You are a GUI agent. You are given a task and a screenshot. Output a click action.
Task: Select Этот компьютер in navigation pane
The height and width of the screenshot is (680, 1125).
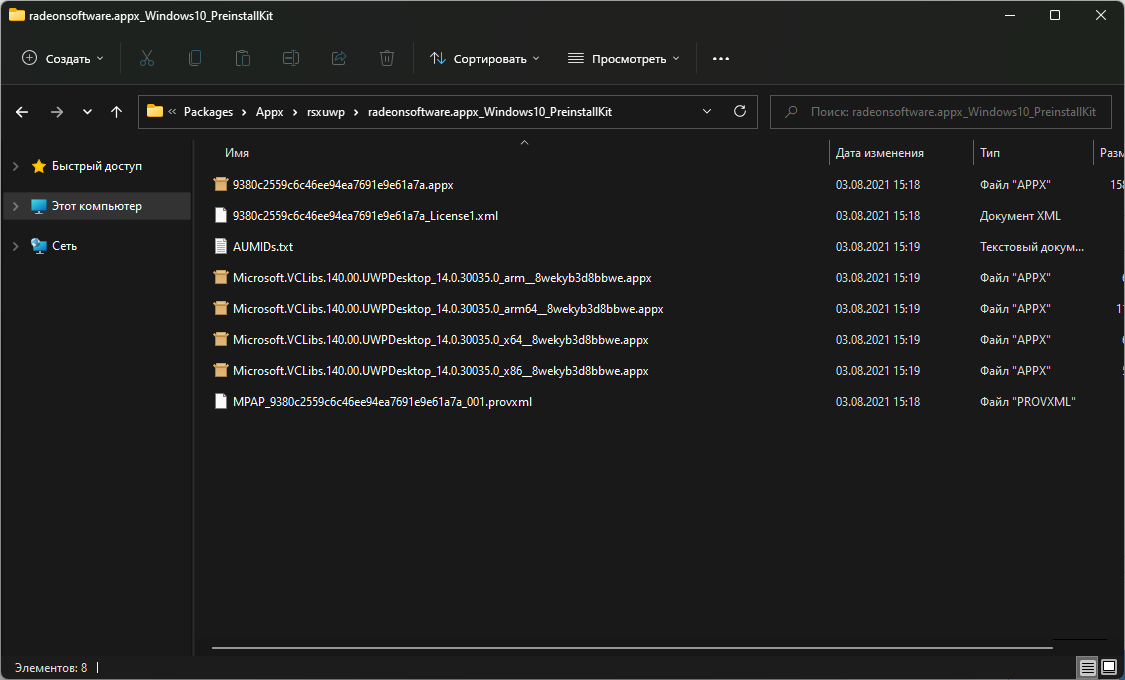click(96, 206)
